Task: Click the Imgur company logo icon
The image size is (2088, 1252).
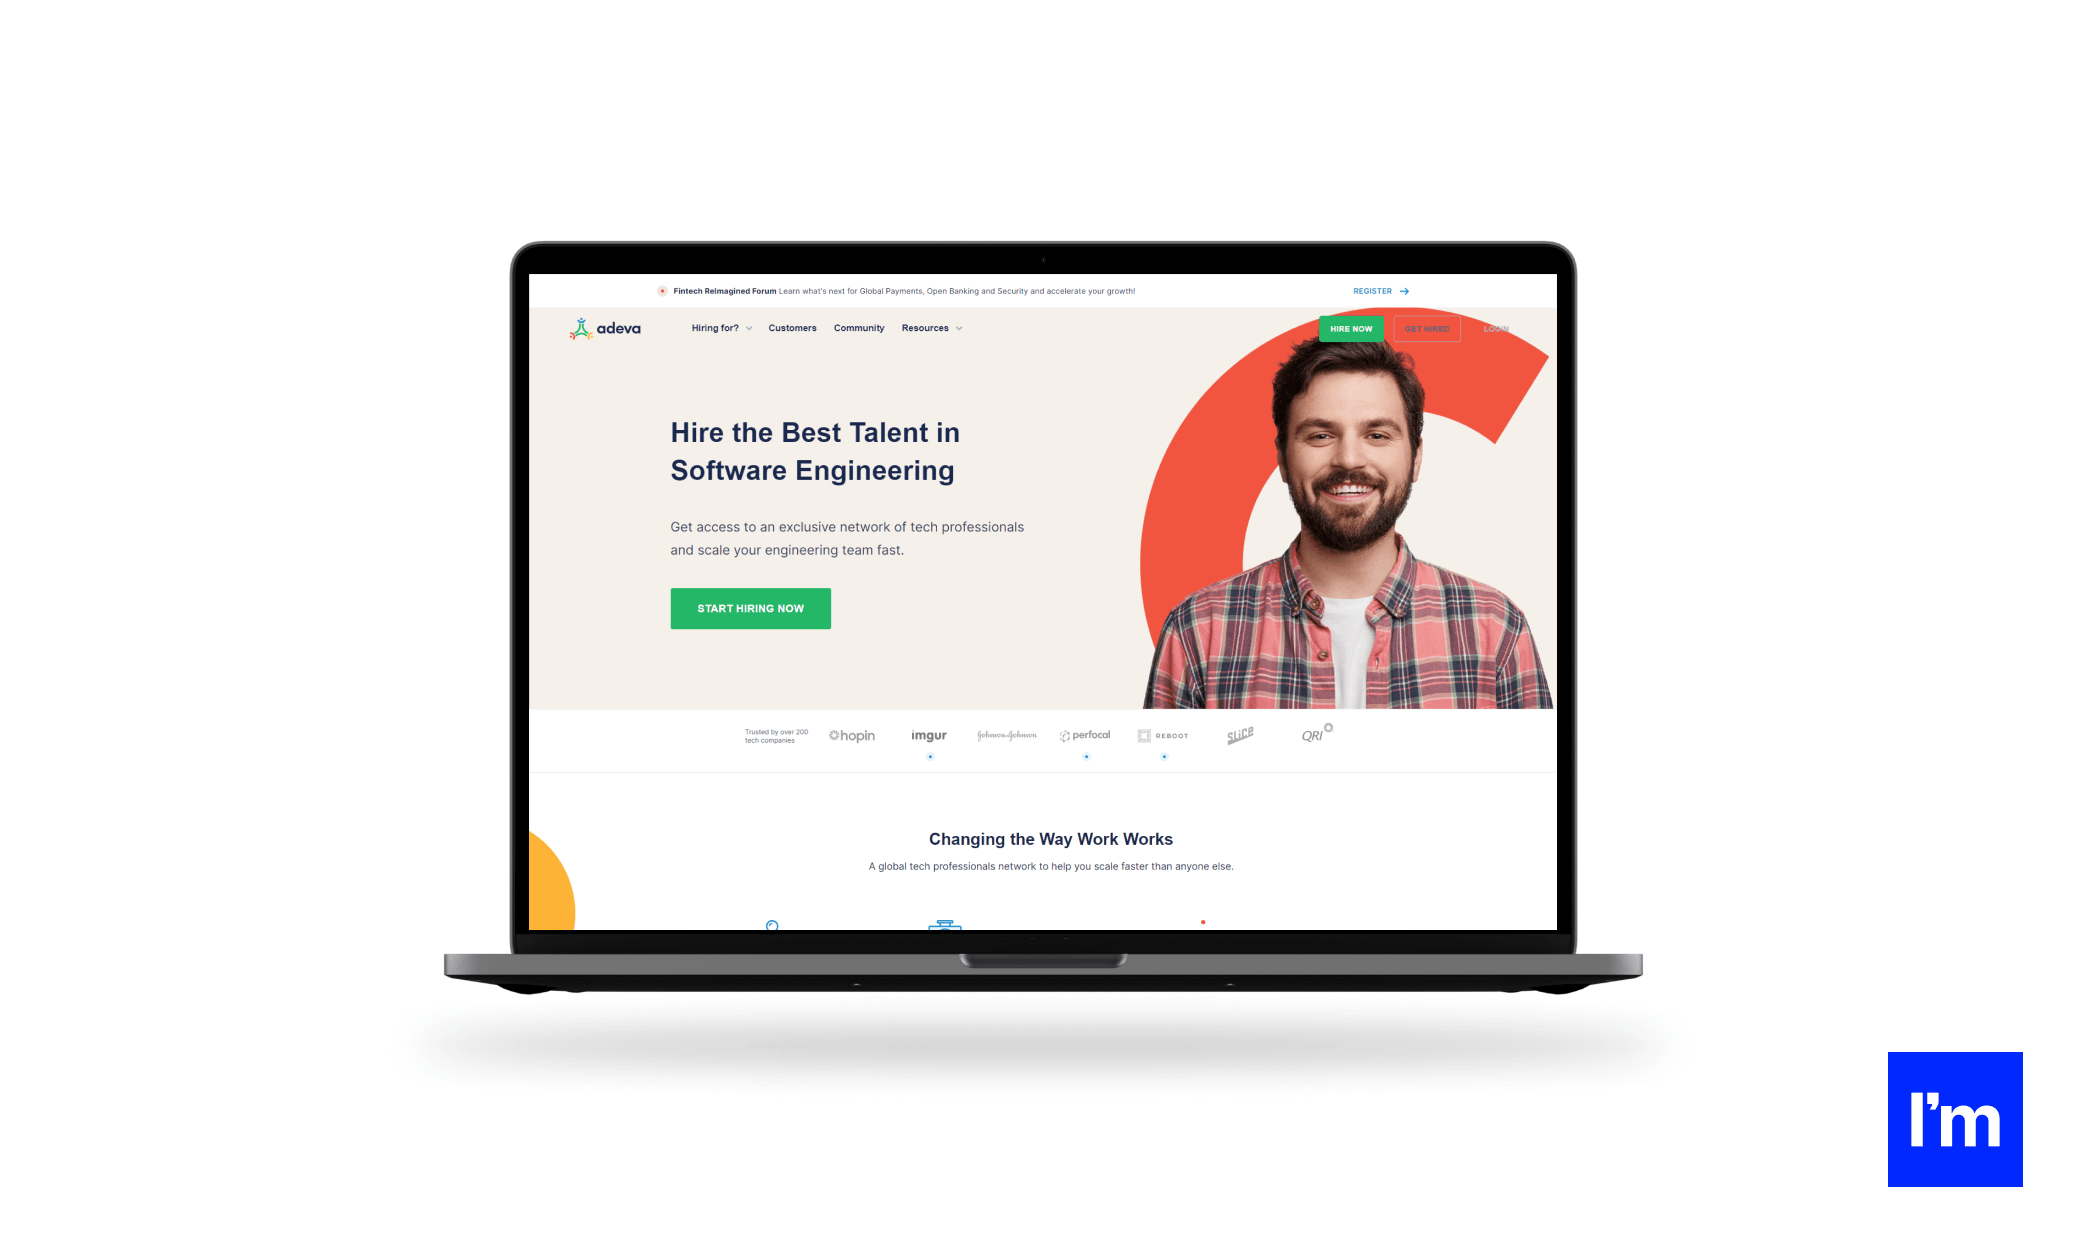Action: [x=928, y=736]
